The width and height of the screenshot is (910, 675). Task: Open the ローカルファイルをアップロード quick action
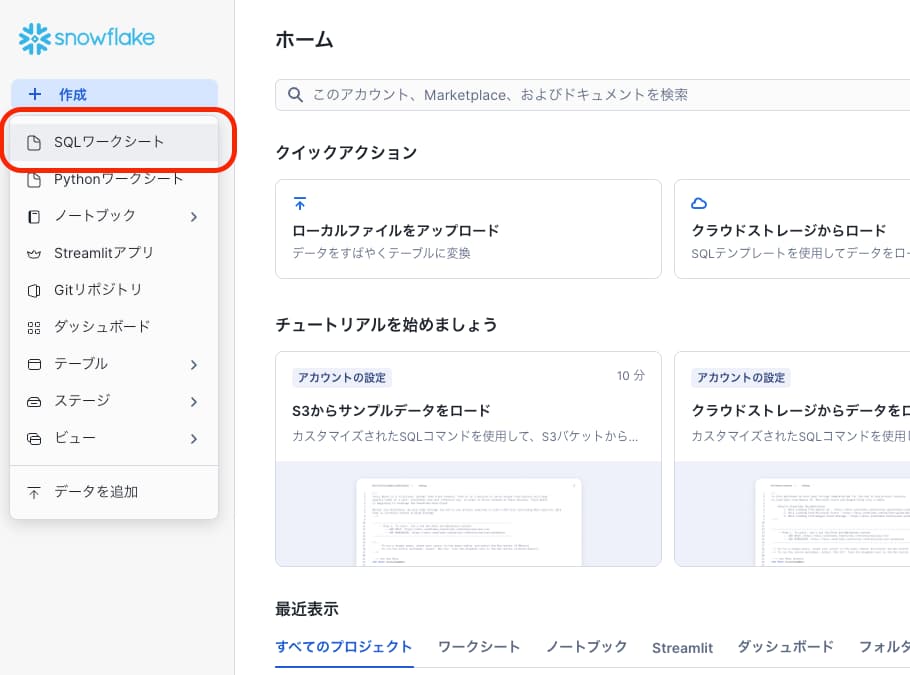click(468, 229)
